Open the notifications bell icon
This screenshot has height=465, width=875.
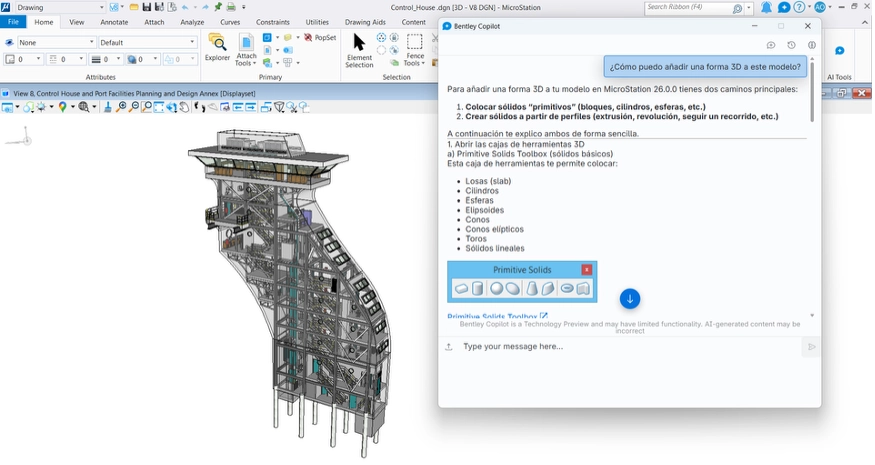tap(767, 7)
